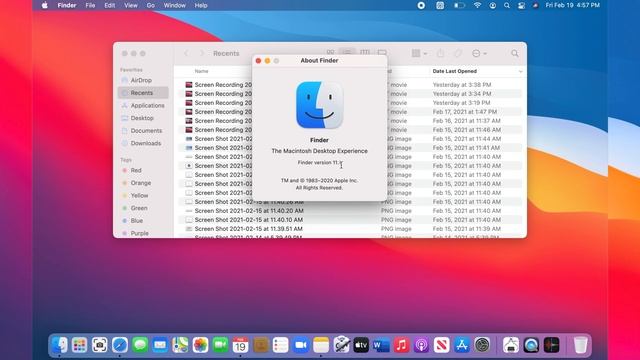This screenshot has width=640, height=360.
Task: Open Safari from the Dock
Action: 120,345
